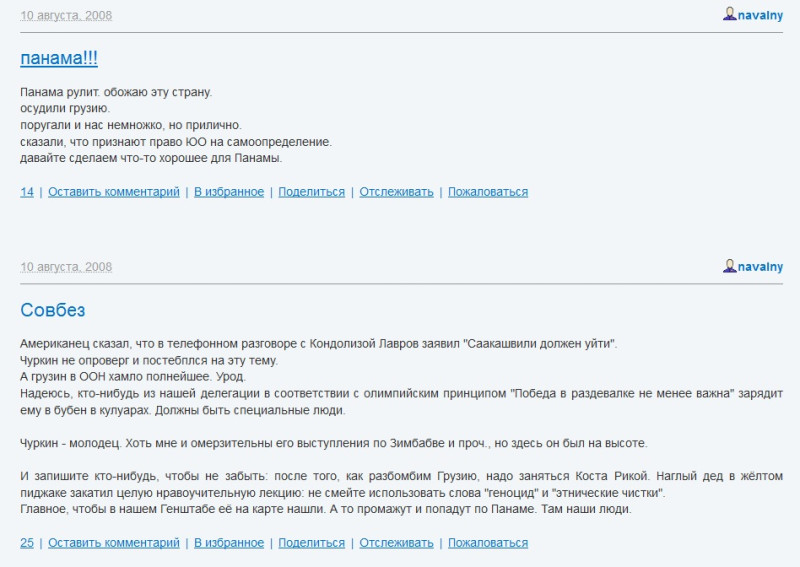Open the post titled панама!!!
The height and width of the screenshot is (567, 800).
[59, 58]
